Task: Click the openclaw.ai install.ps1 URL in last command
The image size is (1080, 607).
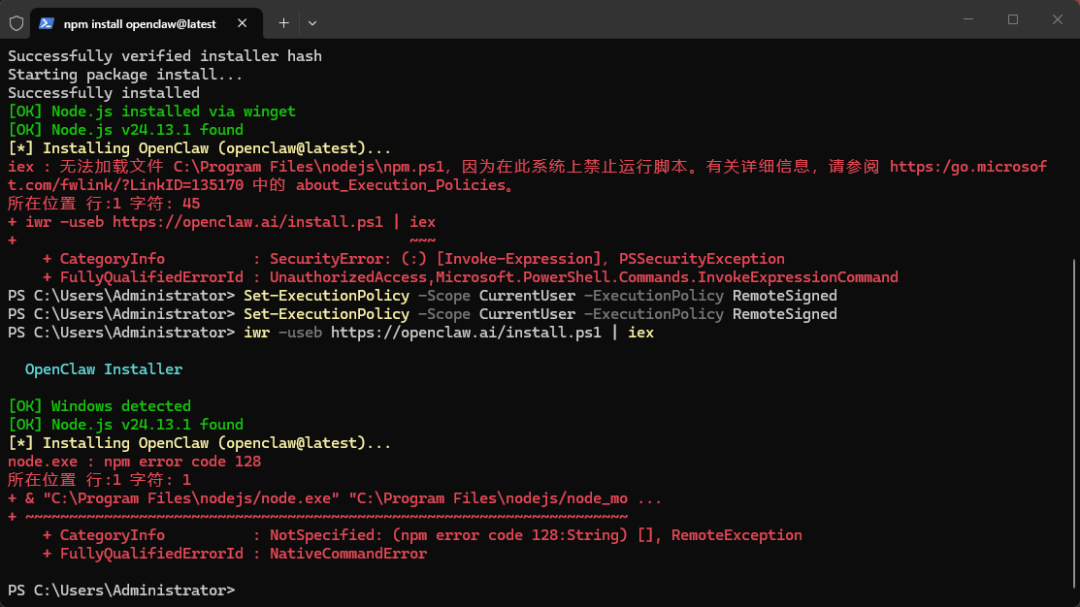Action: point(466,332)
